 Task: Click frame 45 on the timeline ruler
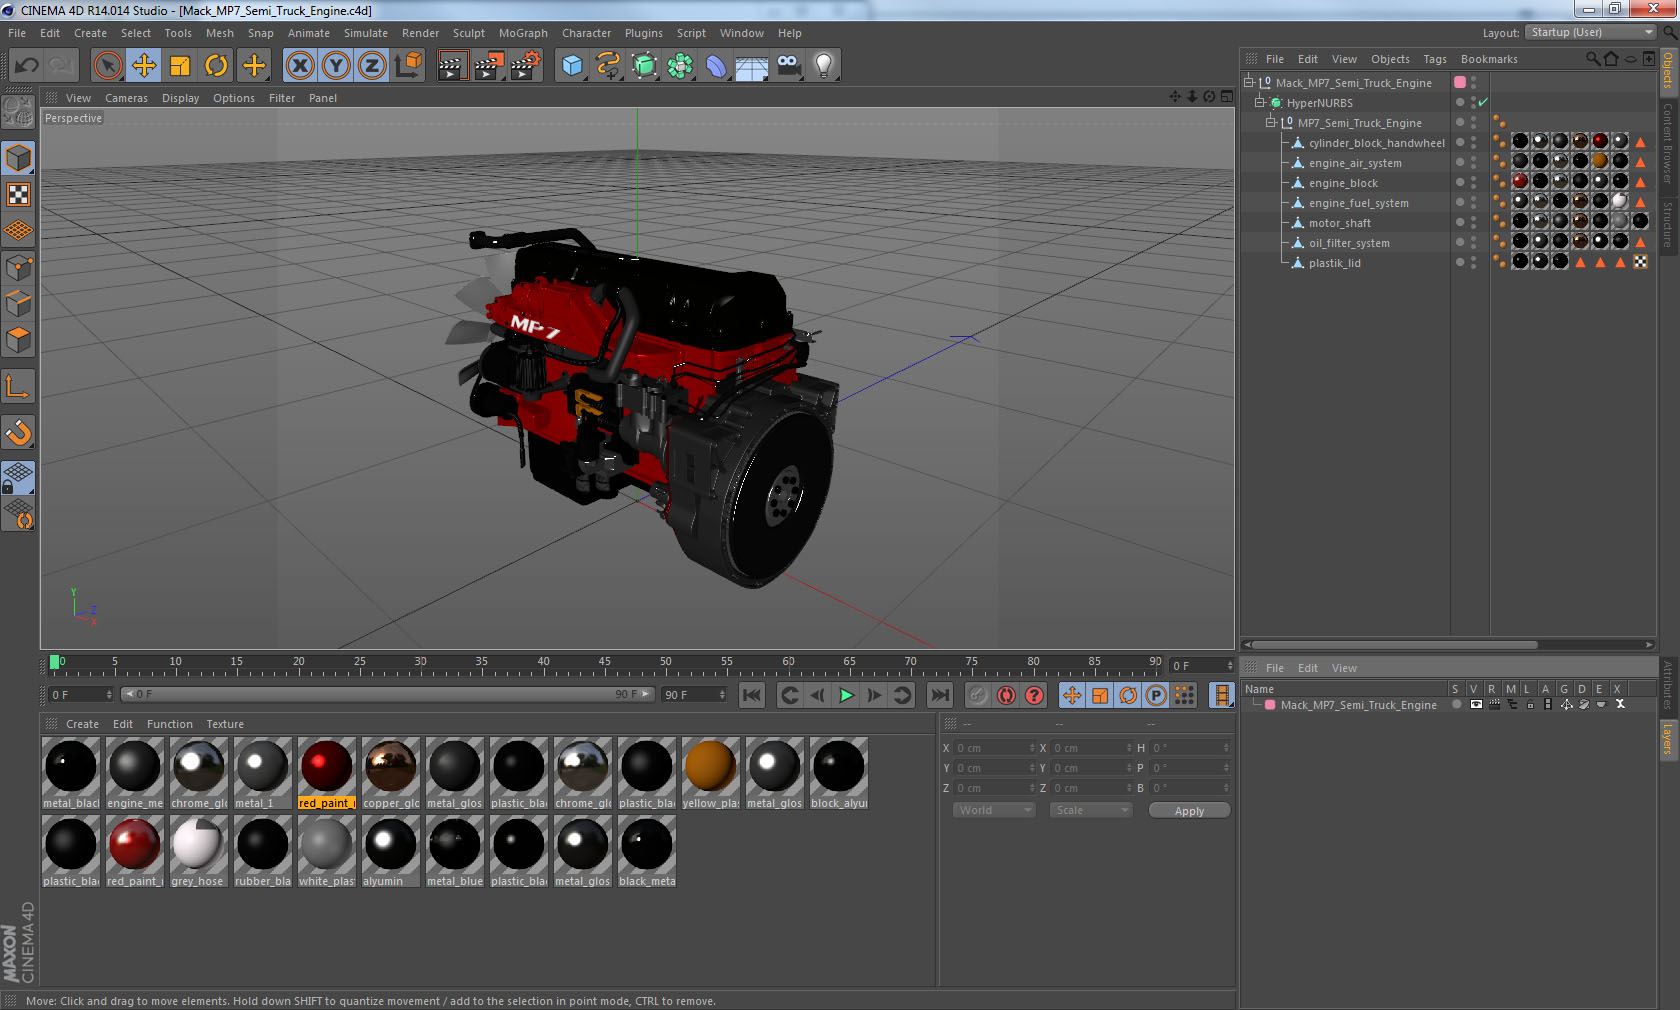[604, 662]
